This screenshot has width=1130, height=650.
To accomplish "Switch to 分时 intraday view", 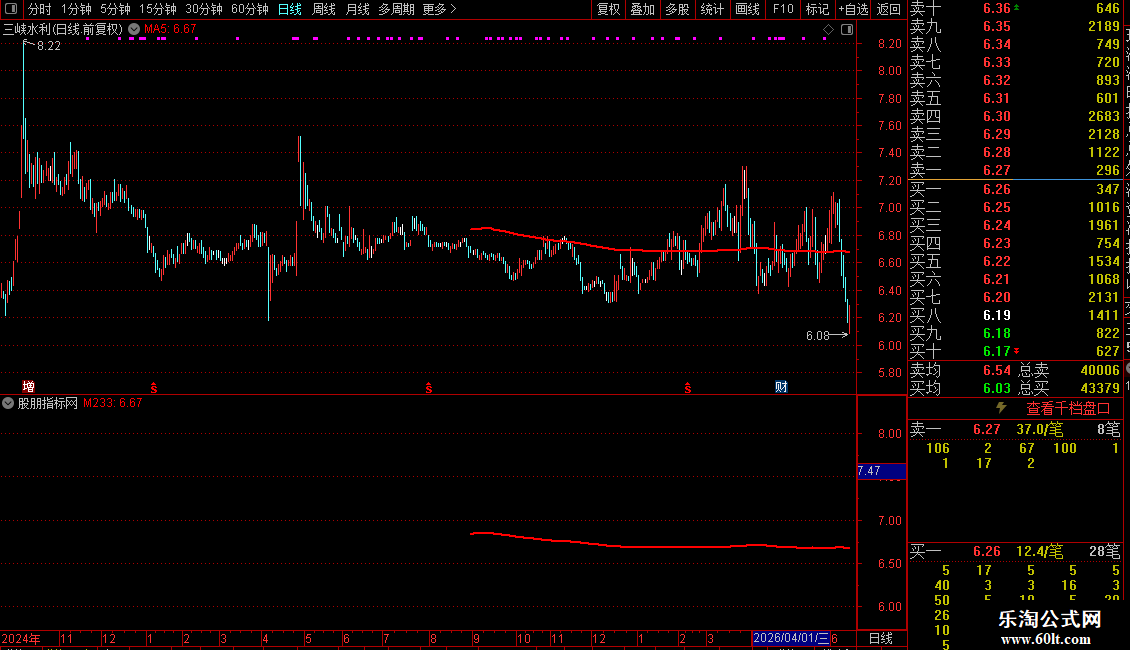I will coord(40,9).
